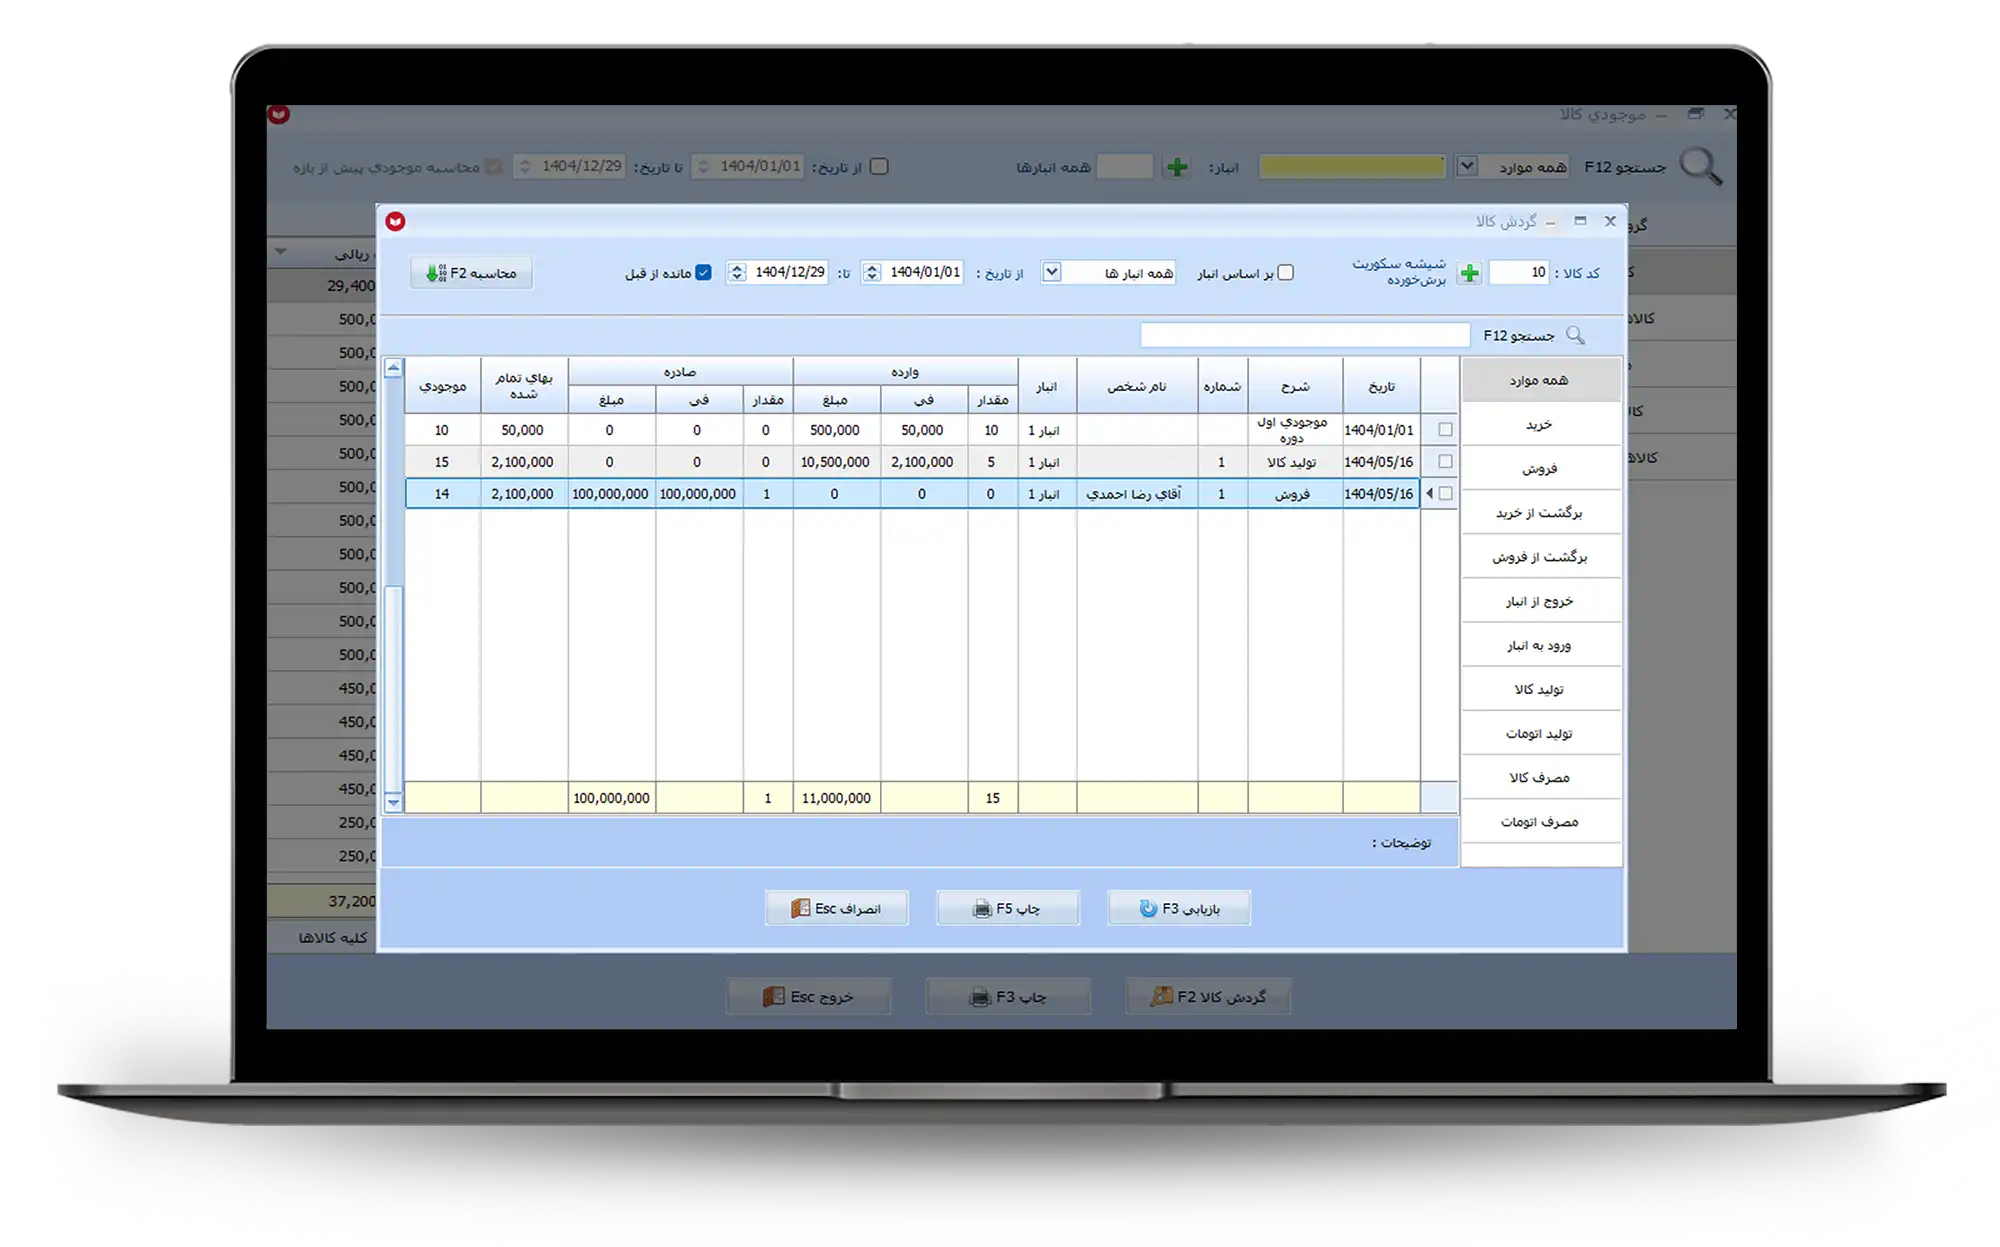Click the sort arrow on the ریالی column header

coord(281,252)
